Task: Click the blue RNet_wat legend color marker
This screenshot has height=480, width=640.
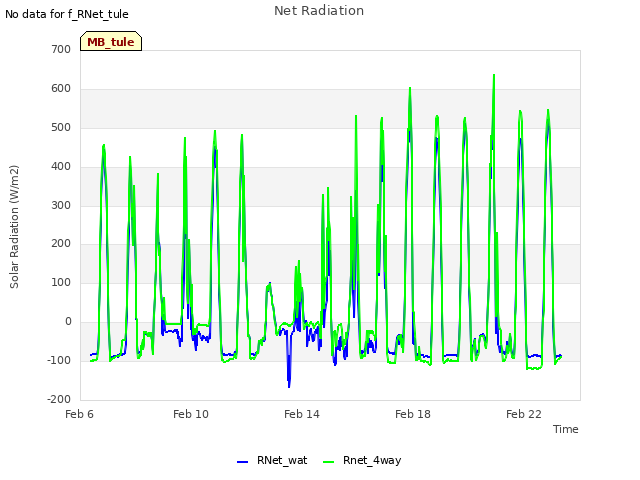Action: coord(242,462)
